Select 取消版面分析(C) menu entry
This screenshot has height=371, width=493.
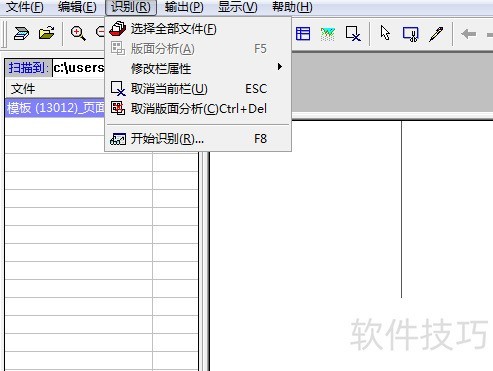click(x=198, y=109)
